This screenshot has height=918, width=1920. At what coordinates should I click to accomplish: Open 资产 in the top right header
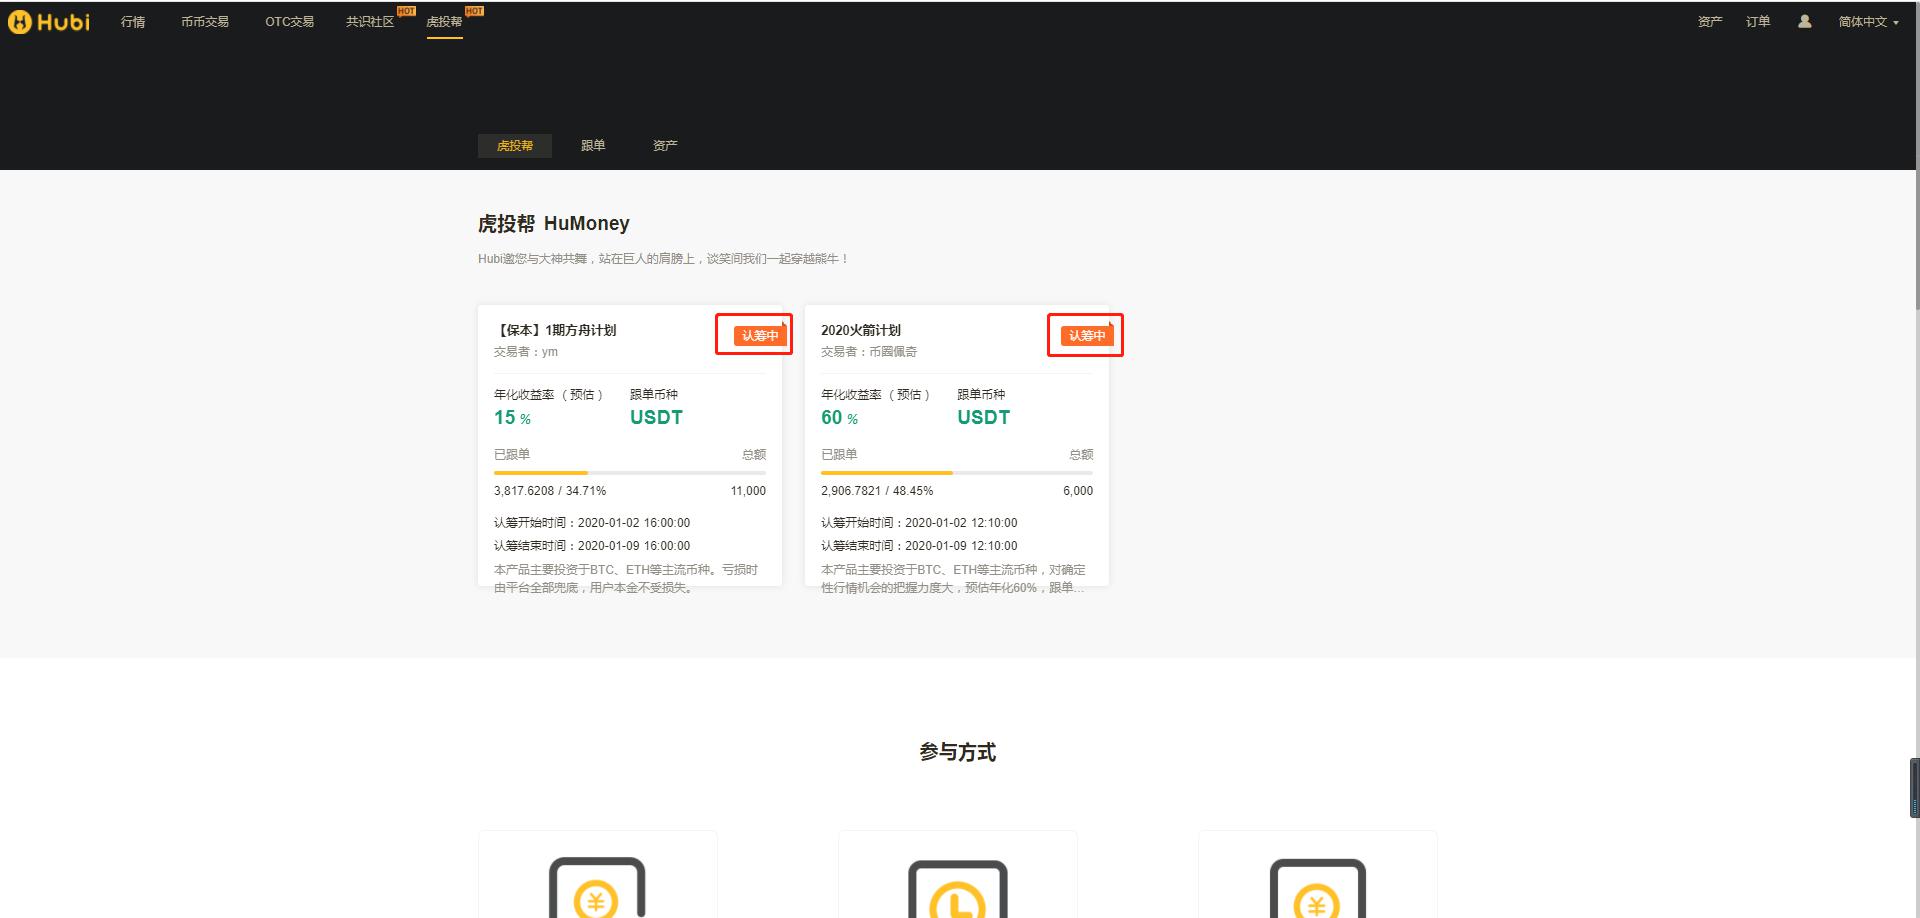pyautogui.click(x=1710, y=22)
